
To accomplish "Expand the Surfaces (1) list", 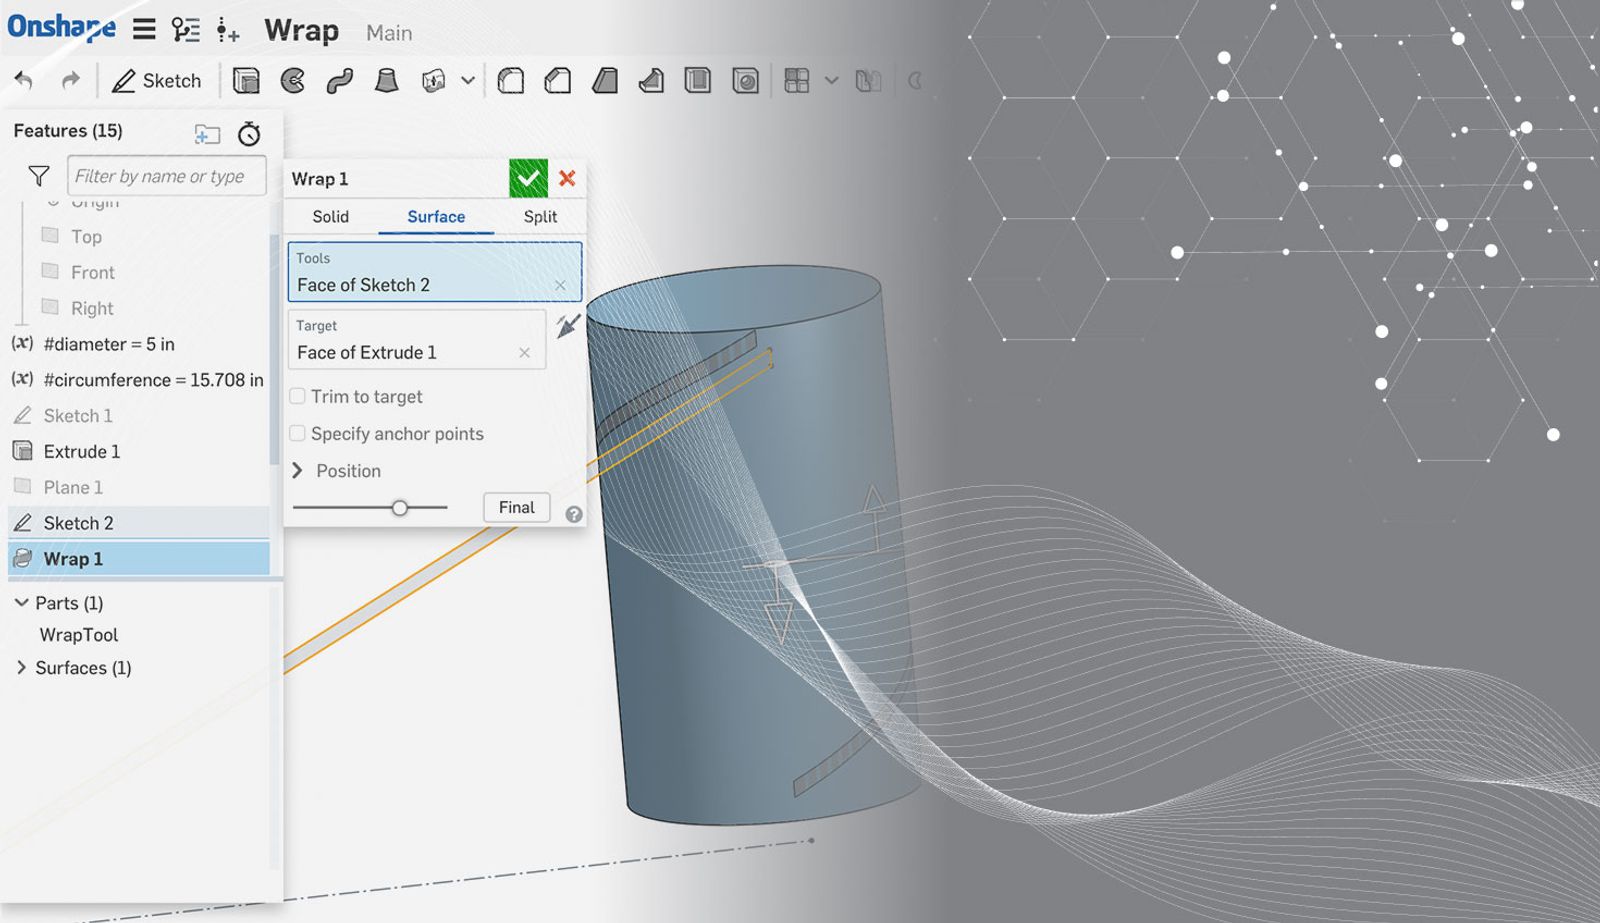I will [x=21, y=668].
